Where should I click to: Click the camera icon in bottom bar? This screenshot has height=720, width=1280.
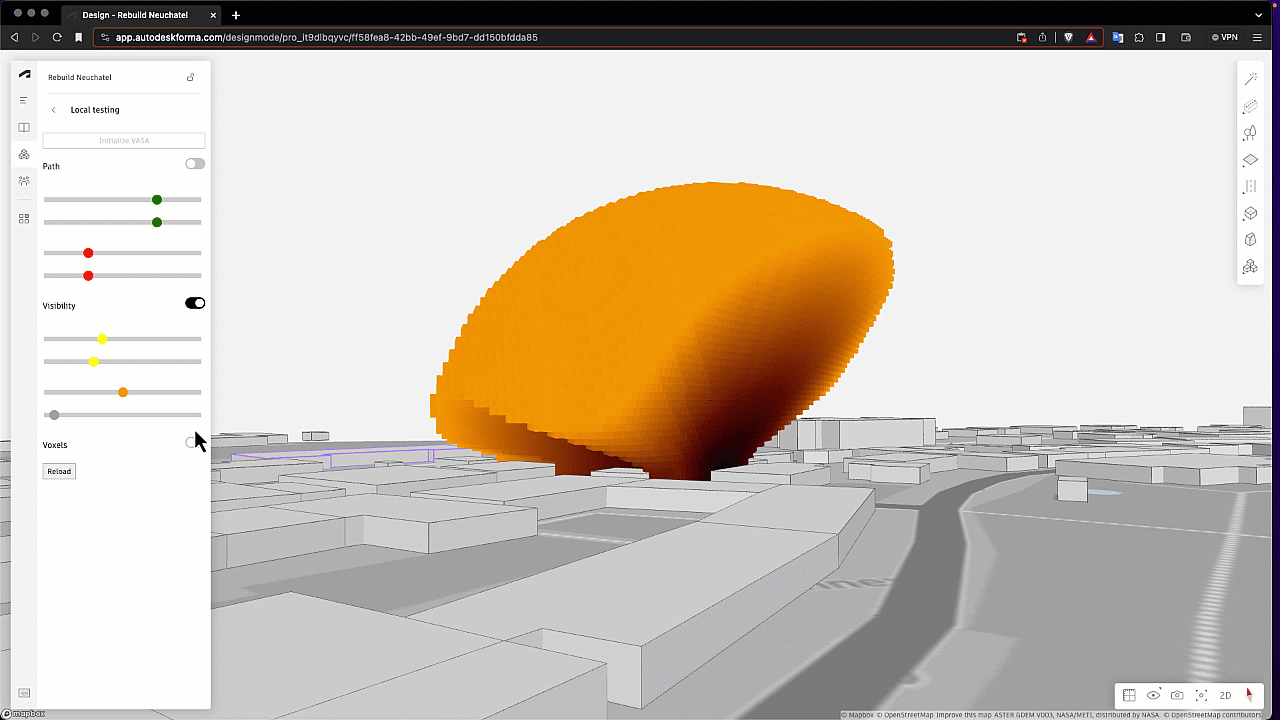click(1177, 695)
